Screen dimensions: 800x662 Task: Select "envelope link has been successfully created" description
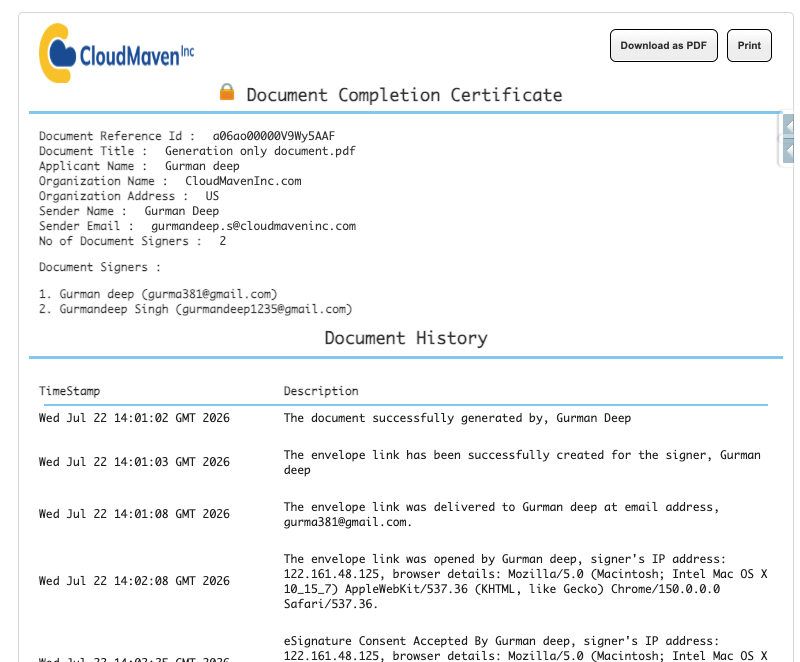tap(522, 462)
